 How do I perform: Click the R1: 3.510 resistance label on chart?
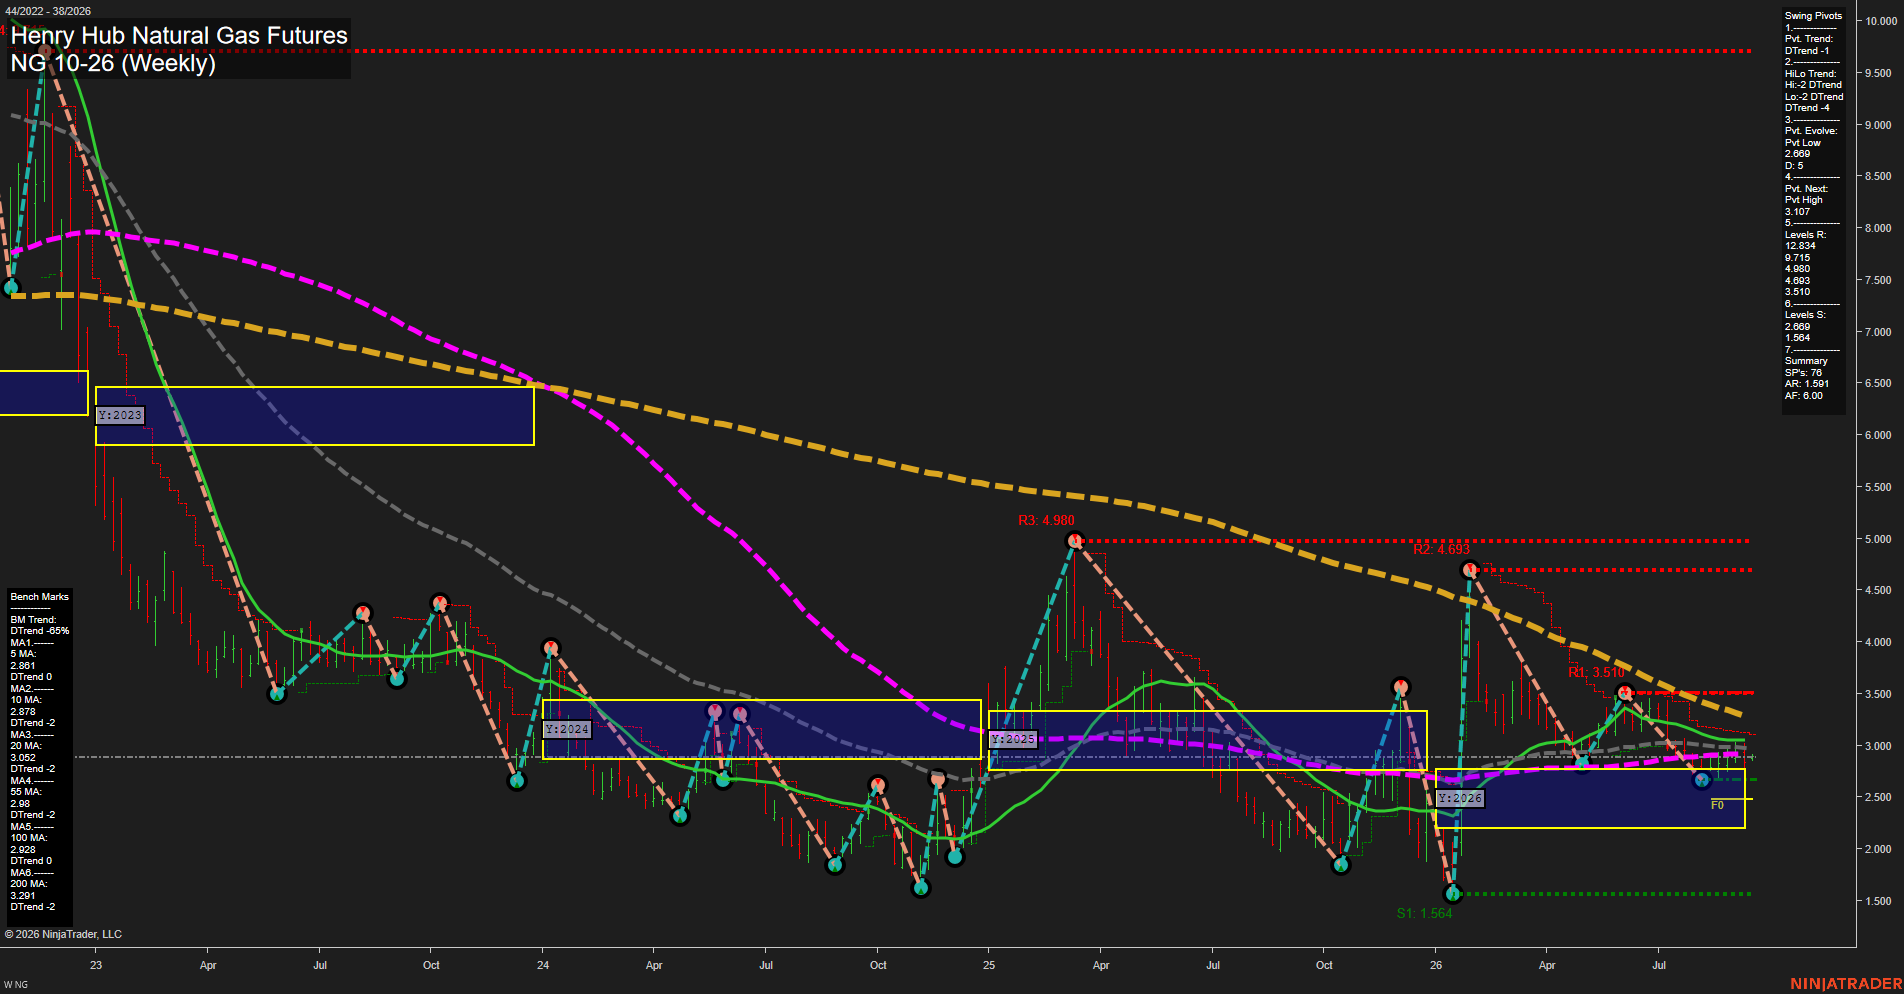pyautogui.click(x=1596, y=672)
